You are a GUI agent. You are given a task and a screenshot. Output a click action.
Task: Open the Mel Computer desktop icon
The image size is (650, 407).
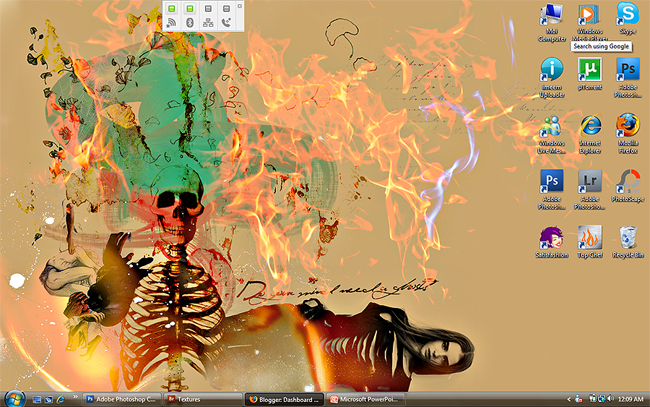coord(551,22)
